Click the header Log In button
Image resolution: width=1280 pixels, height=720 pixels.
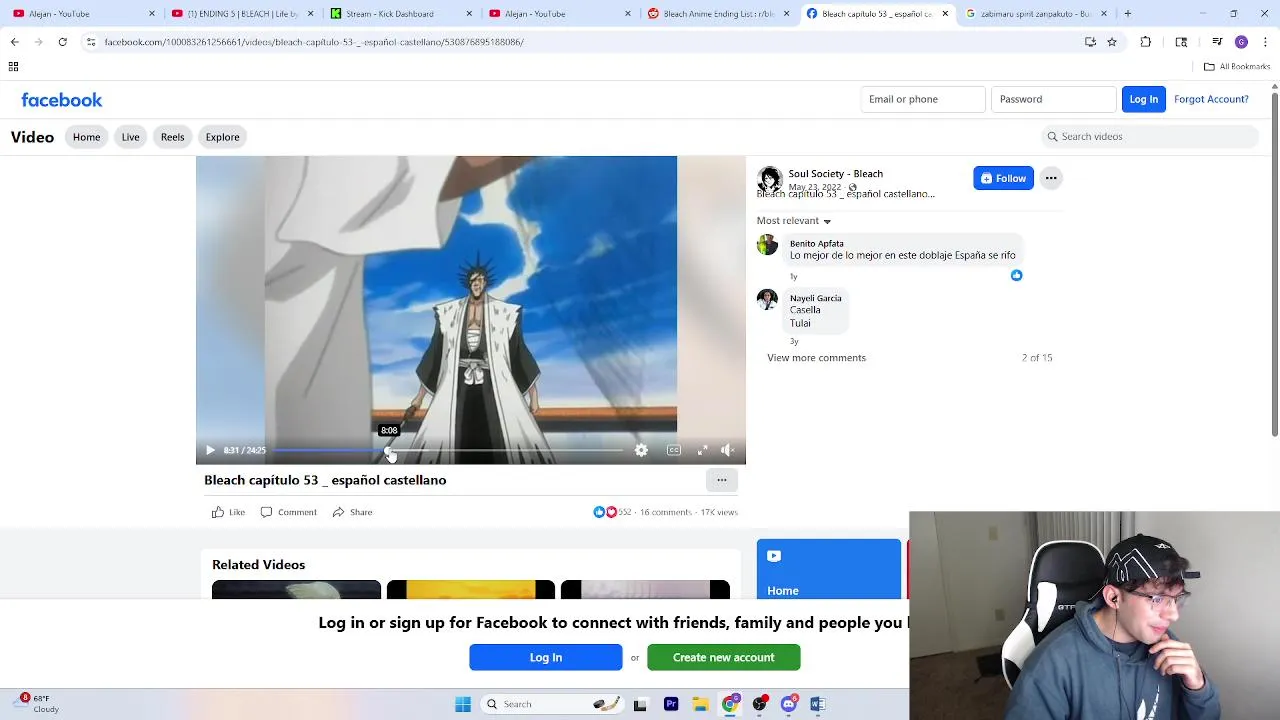(1143, 99)
